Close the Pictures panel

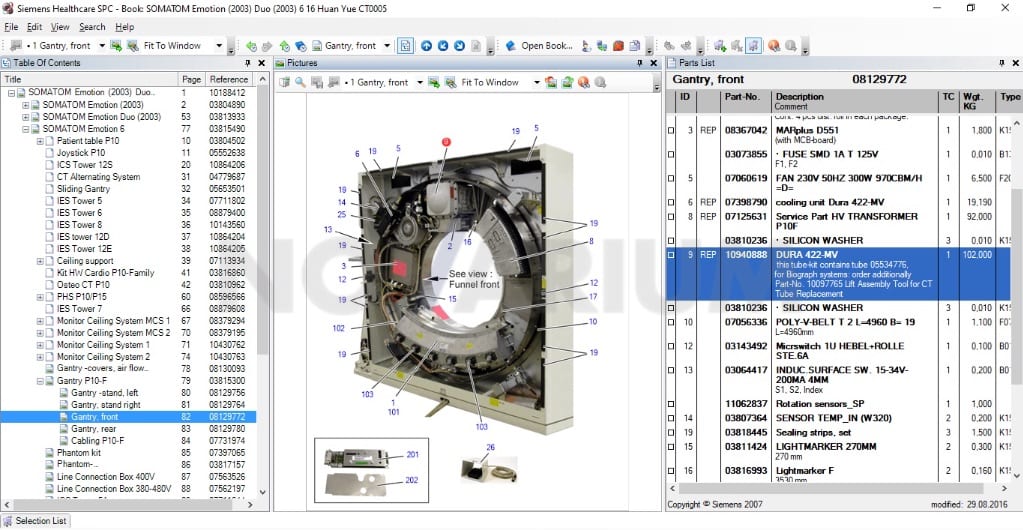pyautogui.click(x=654, y=63)
